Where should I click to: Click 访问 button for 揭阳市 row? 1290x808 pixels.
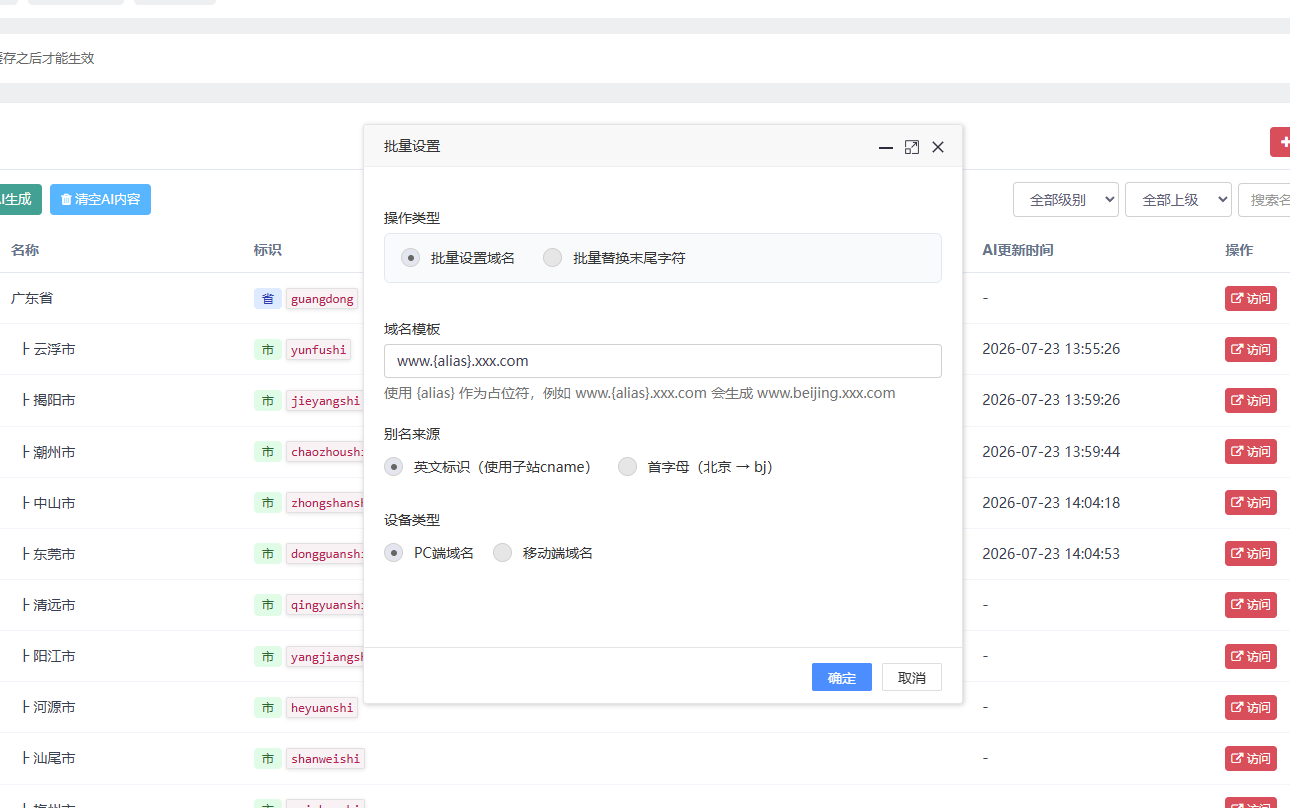tap(1251, 400)
